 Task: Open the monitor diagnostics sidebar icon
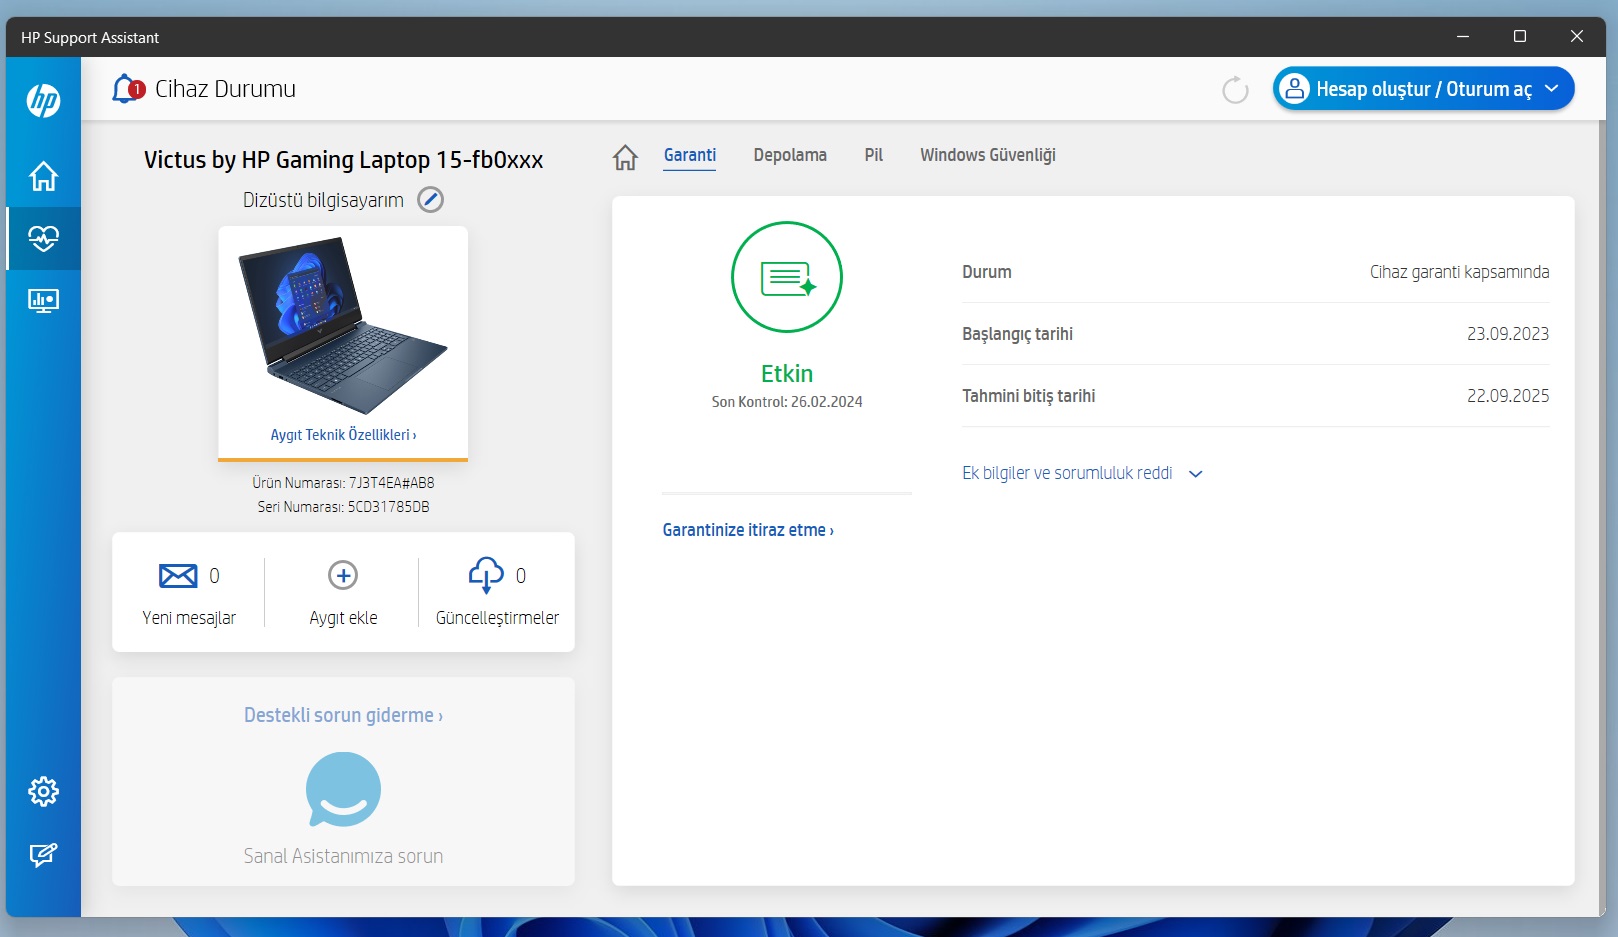[43, 301]
